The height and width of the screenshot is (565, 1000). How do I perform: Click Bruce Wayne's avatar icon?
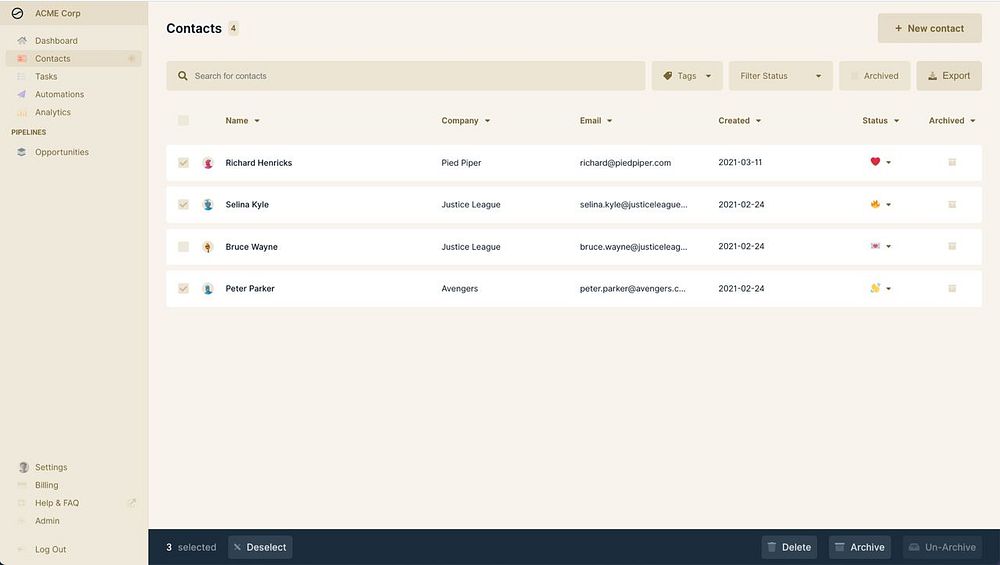(208, 247)
